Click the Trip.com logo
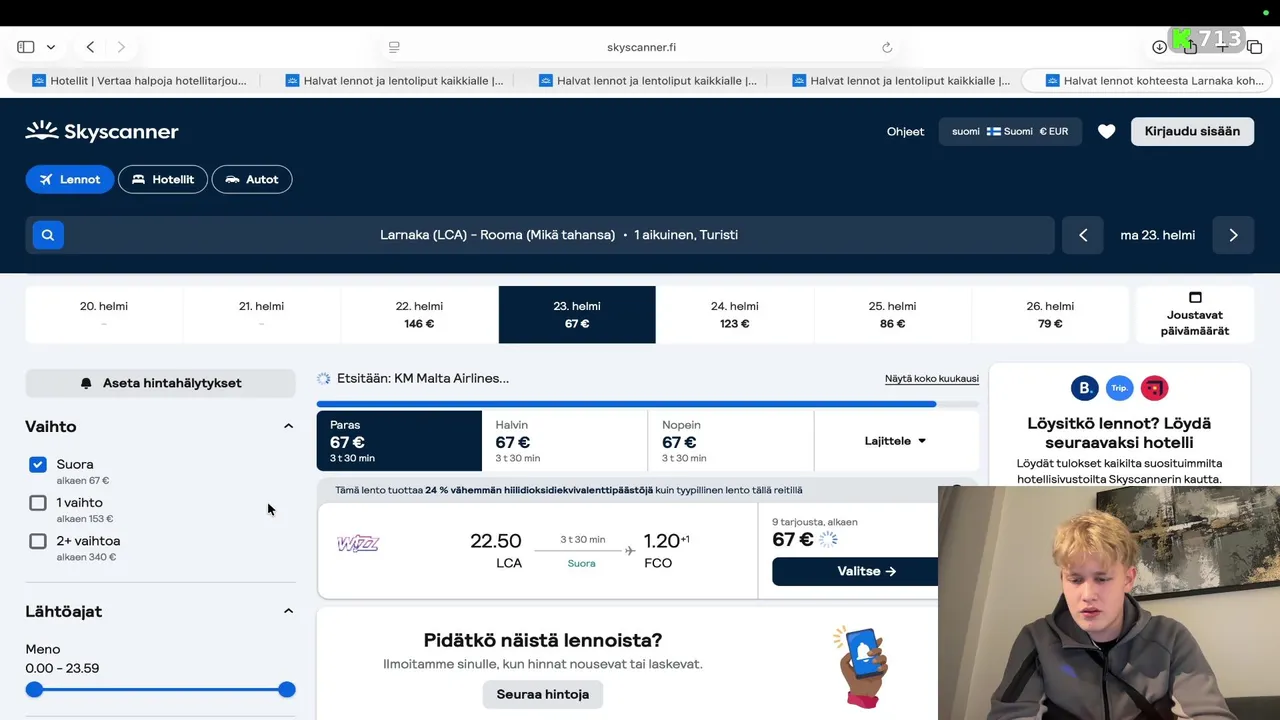This screenshot has width=1280, height=720. [x=1119, y=388]
